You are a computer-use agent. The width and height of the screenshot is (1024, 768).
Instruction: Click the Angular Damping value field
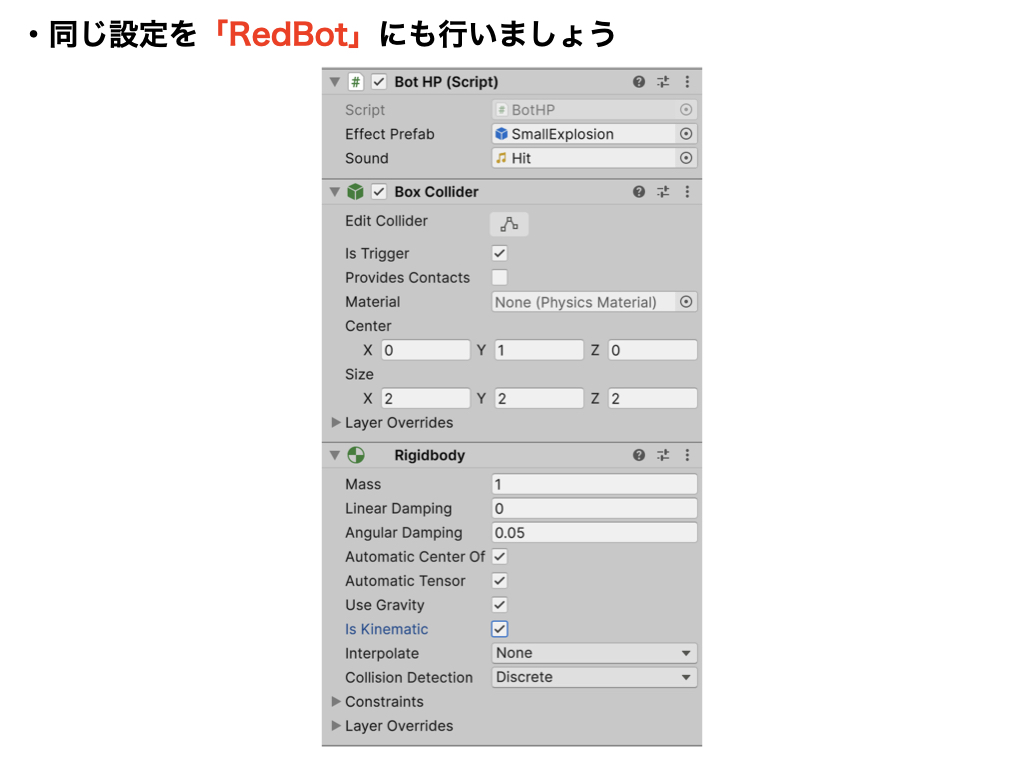pos(594,532)
